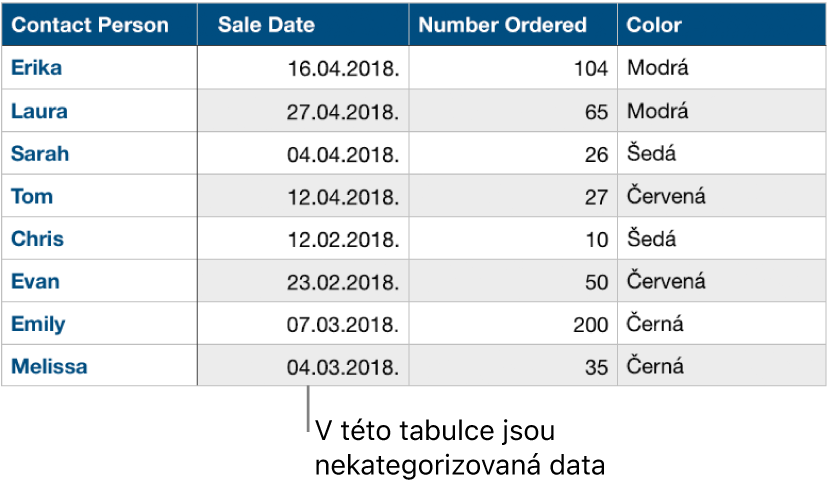This screenshot has width=827, height=492.
Task: Select the cell containing Sarah
Action: click(99, 154)
